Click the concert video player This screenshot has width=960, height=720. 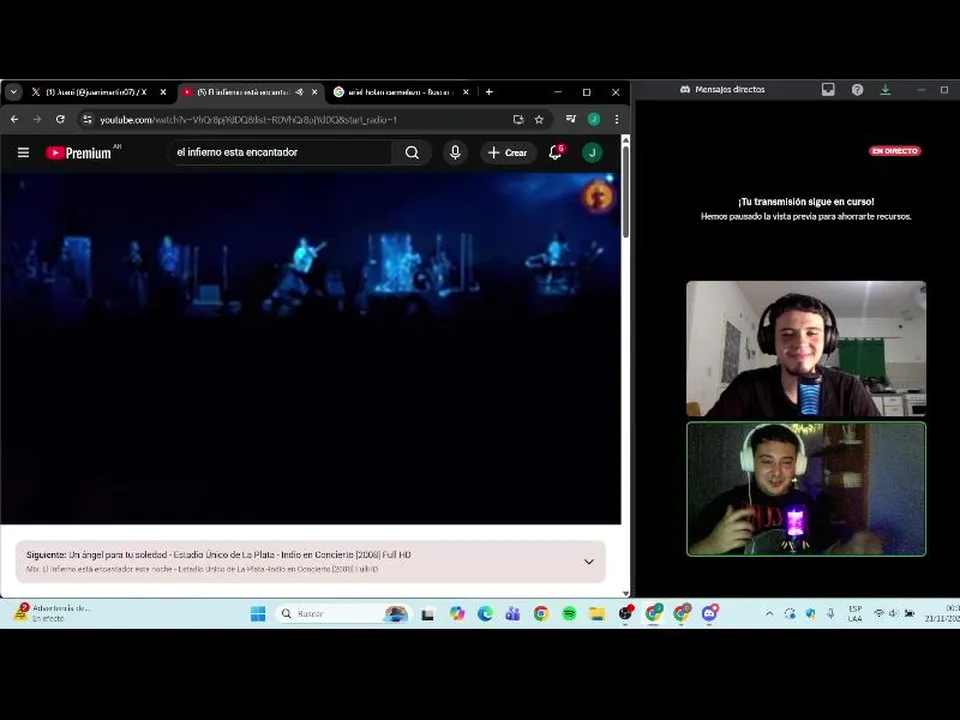coord(310,348)
